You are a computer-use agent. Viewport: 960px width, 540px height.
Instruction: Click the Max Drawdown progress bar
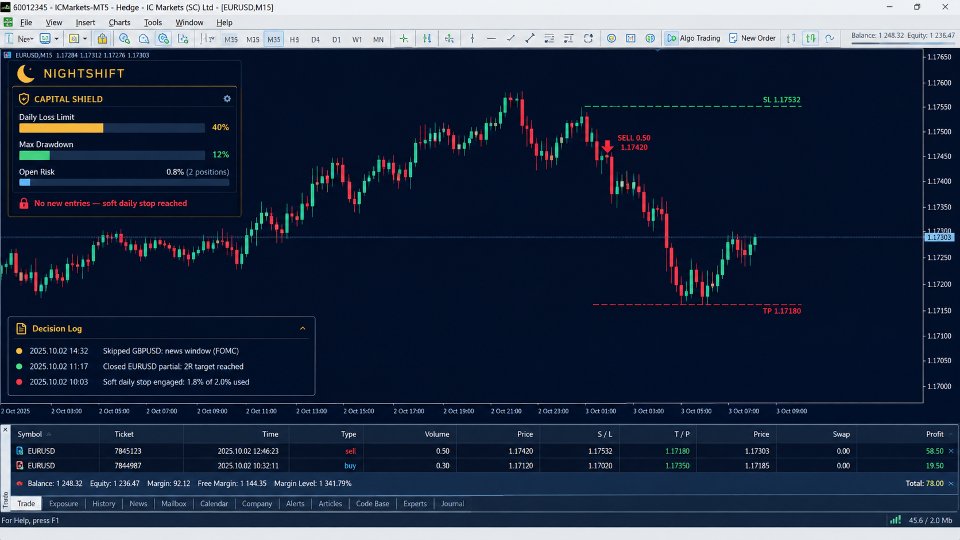click(112, 156)
